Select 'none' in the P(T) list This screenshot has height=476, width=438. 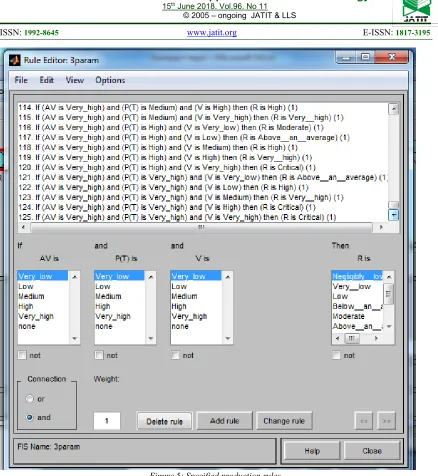119,326
